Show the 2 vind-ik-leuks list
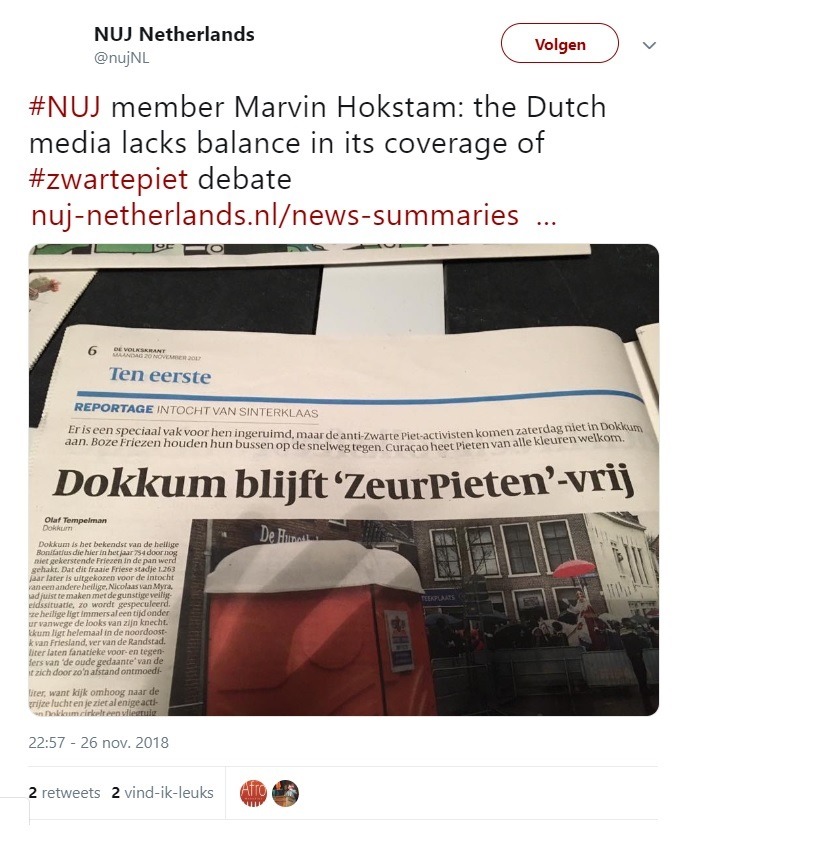Image resolution: width=828 pixels, height=844 pixels. [x=162, y=792]
